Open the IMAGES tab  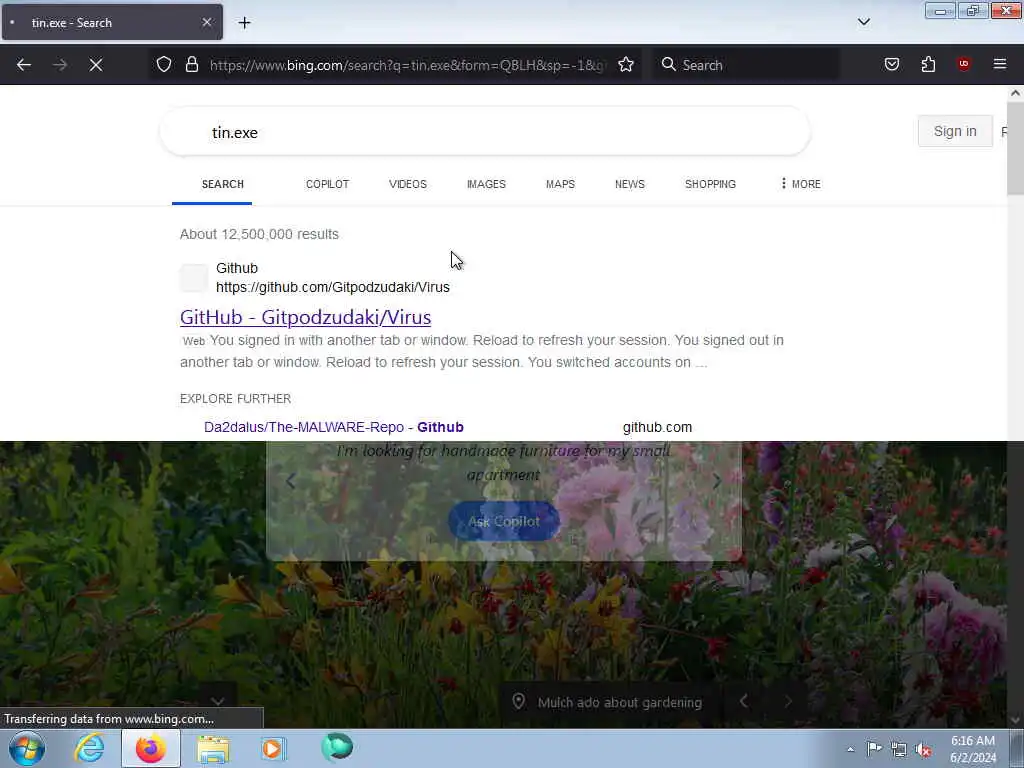[x=486, y=184]
